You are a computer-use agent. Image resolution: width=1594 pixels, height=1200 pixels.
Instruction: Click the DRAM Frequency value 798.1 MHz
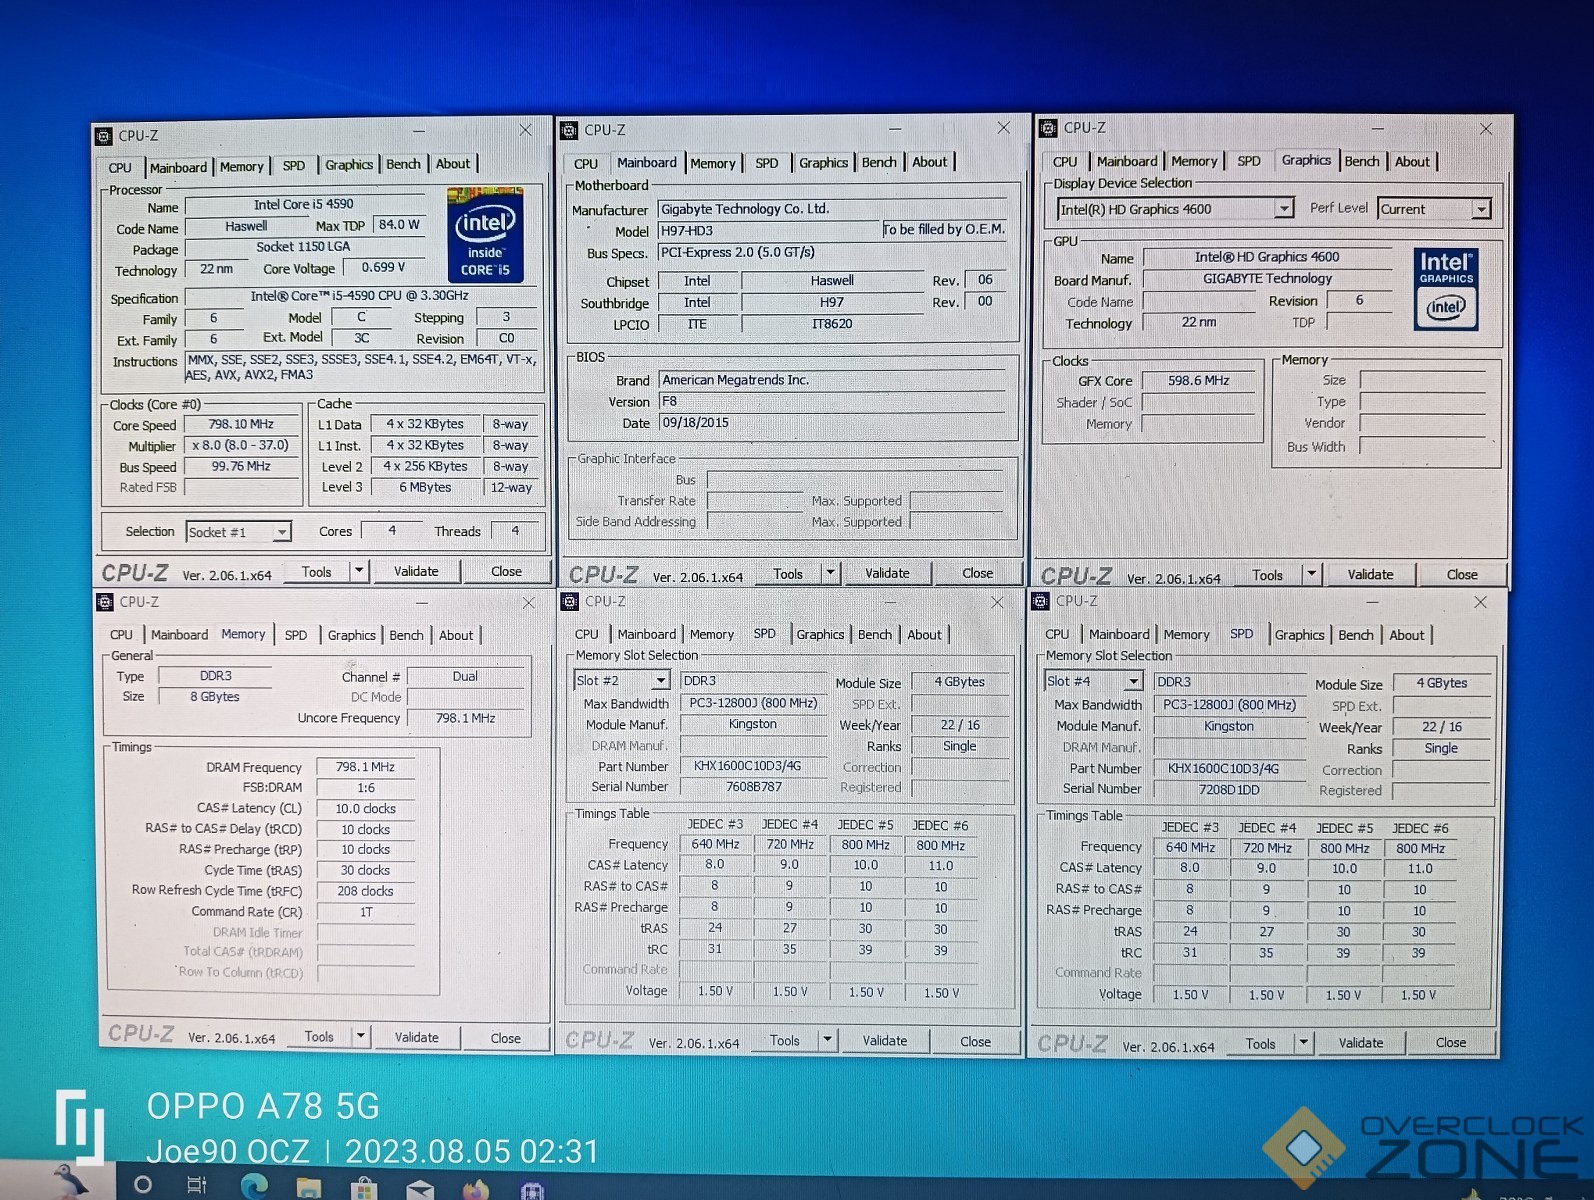click(x=365, y=767)
